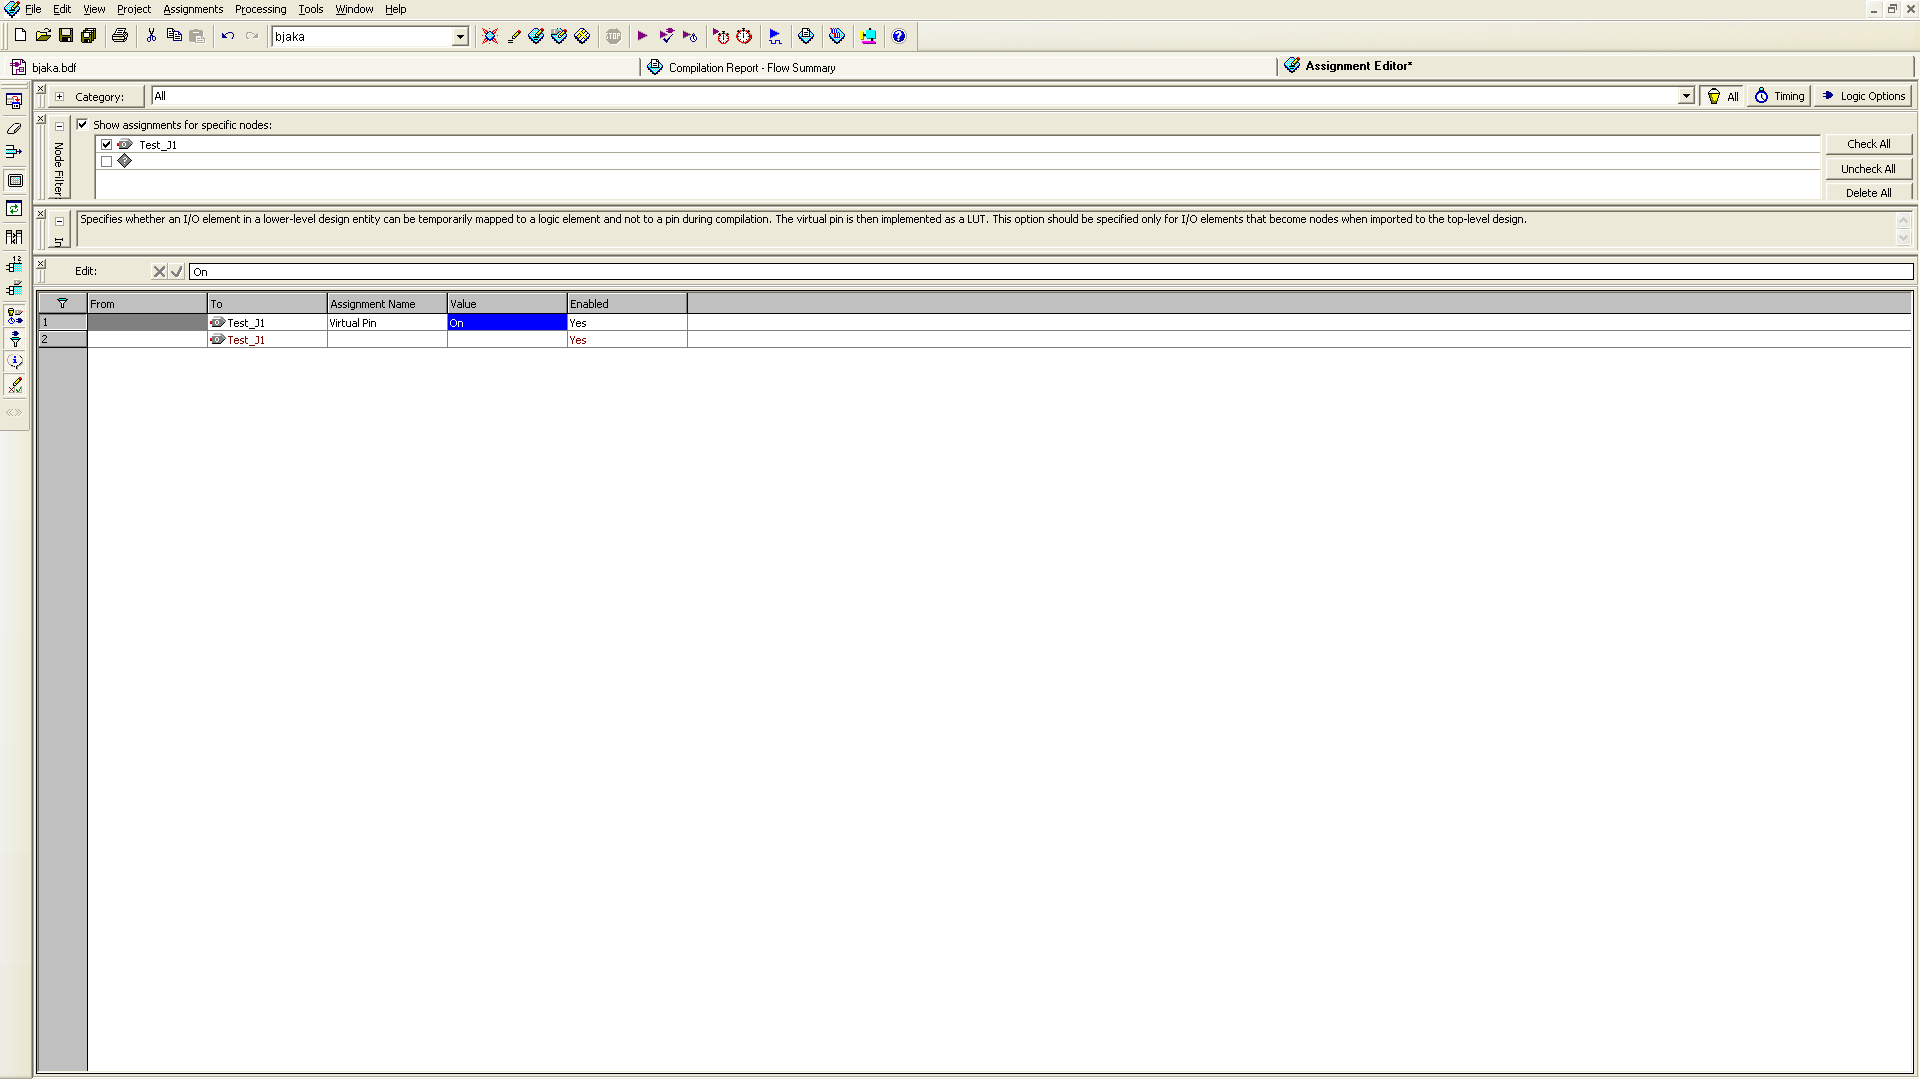Open the Help question mark icon
1920x1080 pixels.
tap(899, 36)
